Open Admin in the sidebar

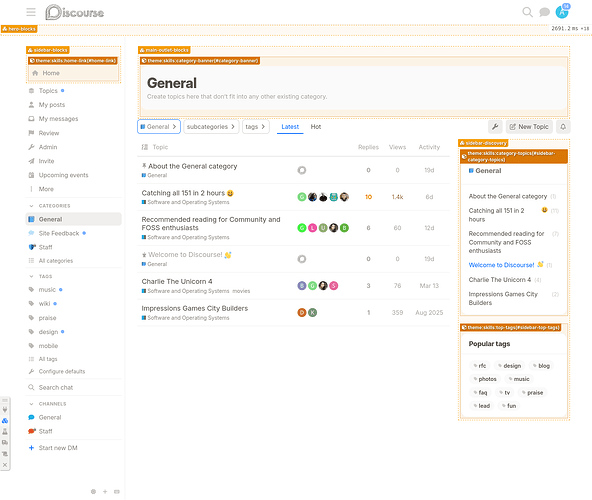coord(74,147)
